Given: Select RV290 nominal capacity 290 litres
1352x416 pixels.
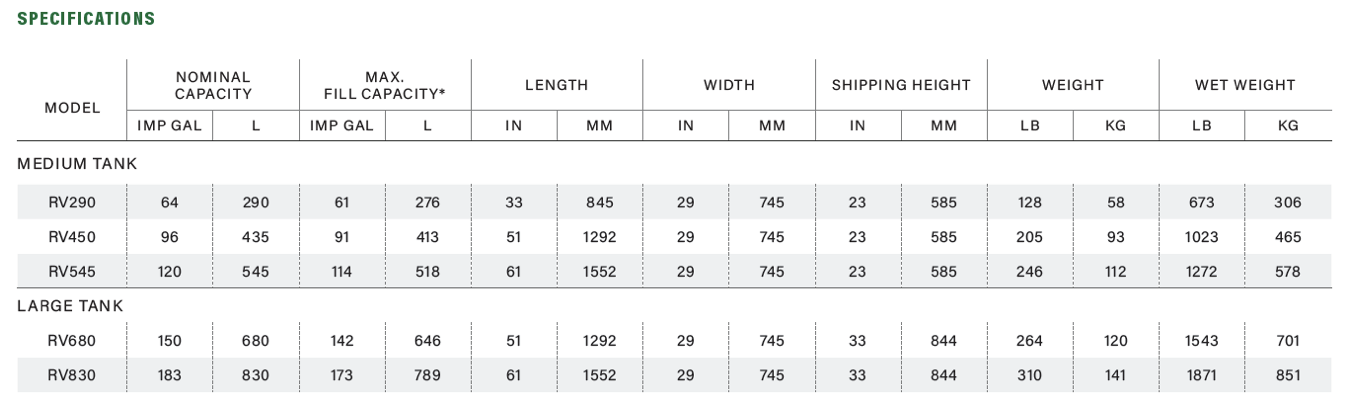Looking at the screenshot, I should pos(255,202).
